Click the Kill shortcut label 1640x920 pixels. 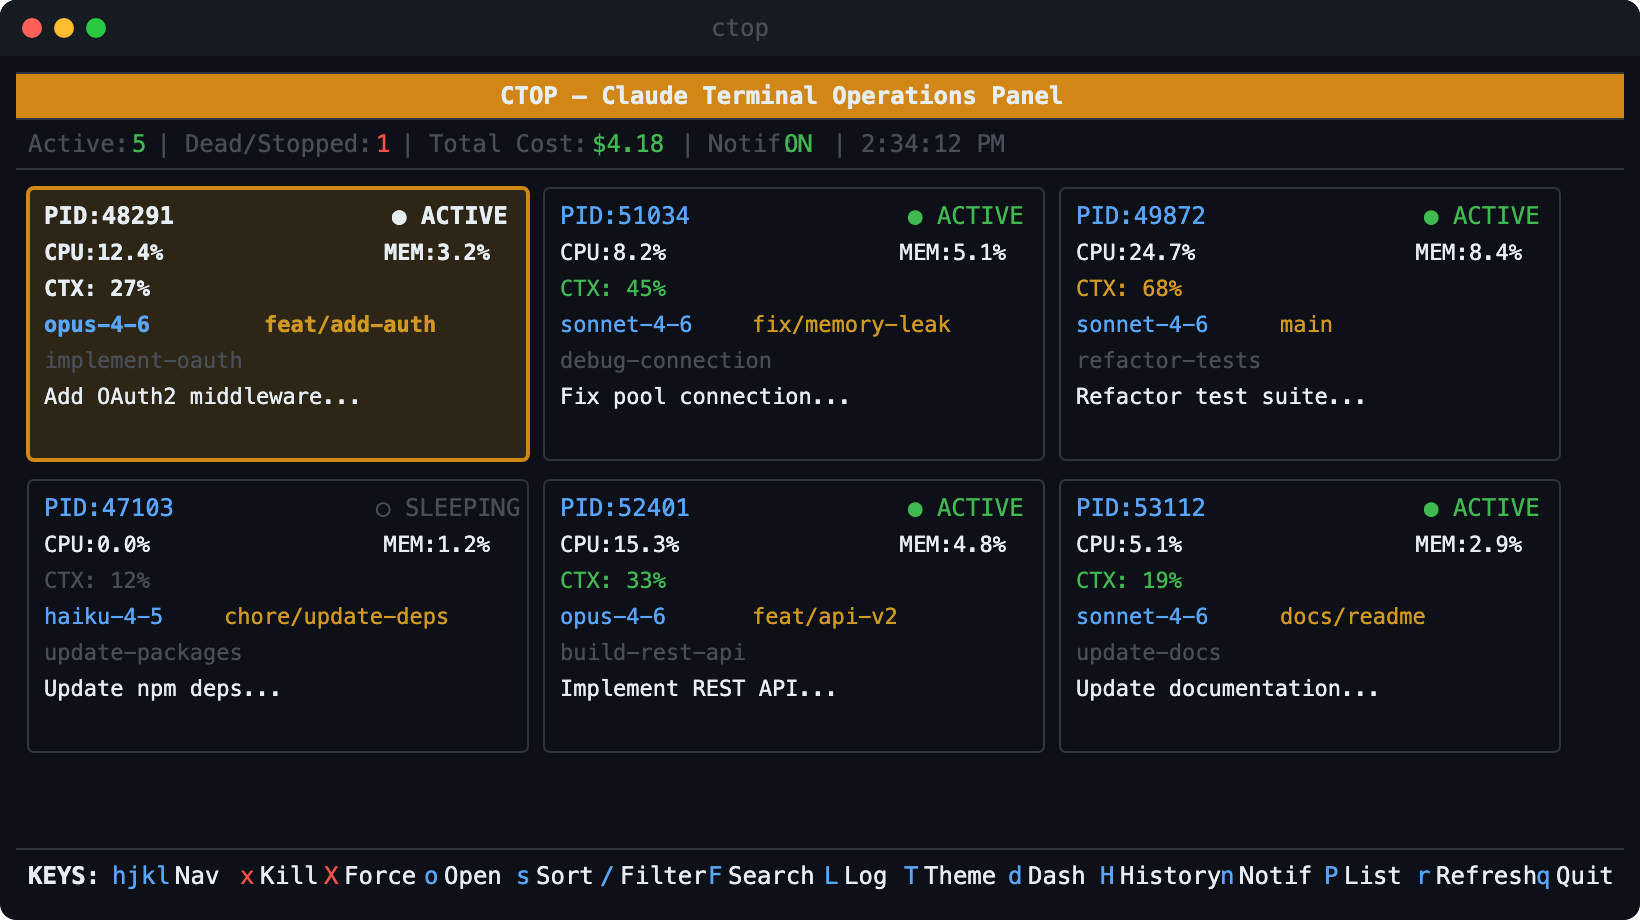pyautogui.click(x=279, y=876)
